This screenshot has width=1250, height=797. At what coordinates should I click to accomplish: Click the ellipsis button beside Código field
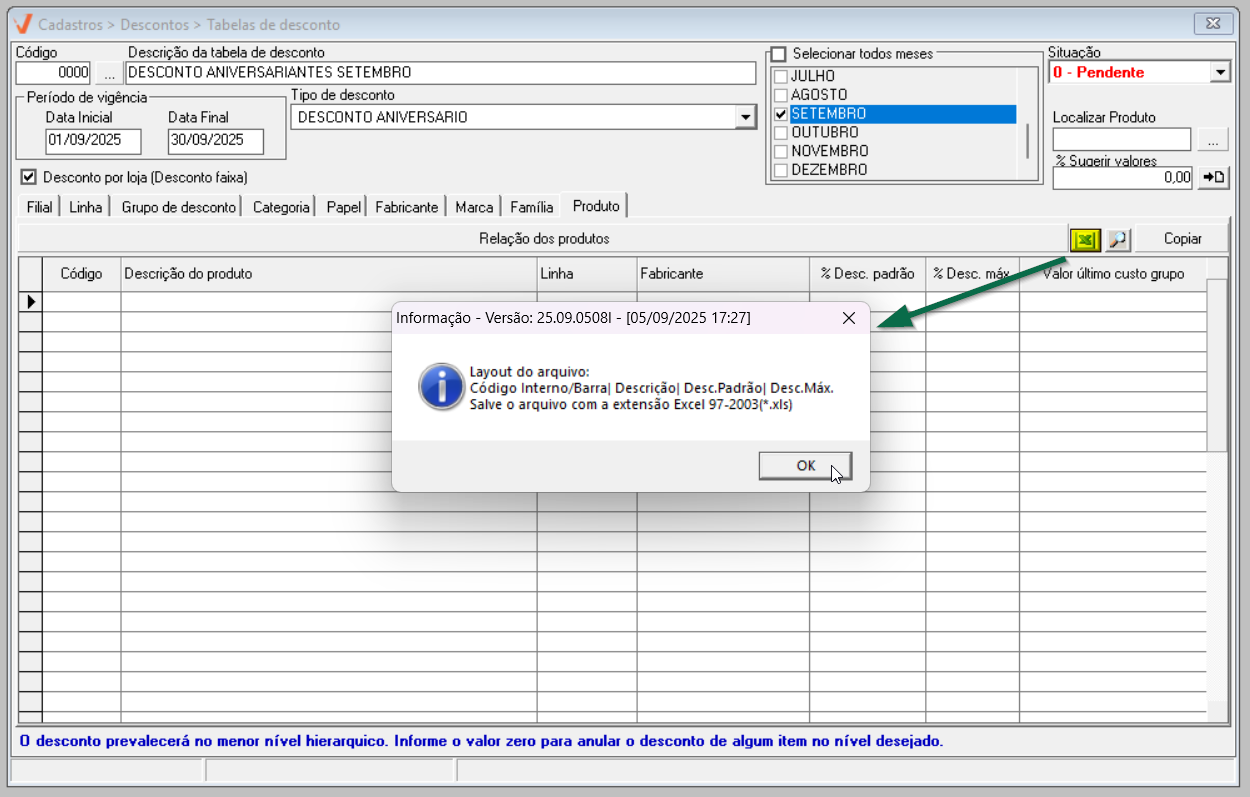[x=108, y=73]
